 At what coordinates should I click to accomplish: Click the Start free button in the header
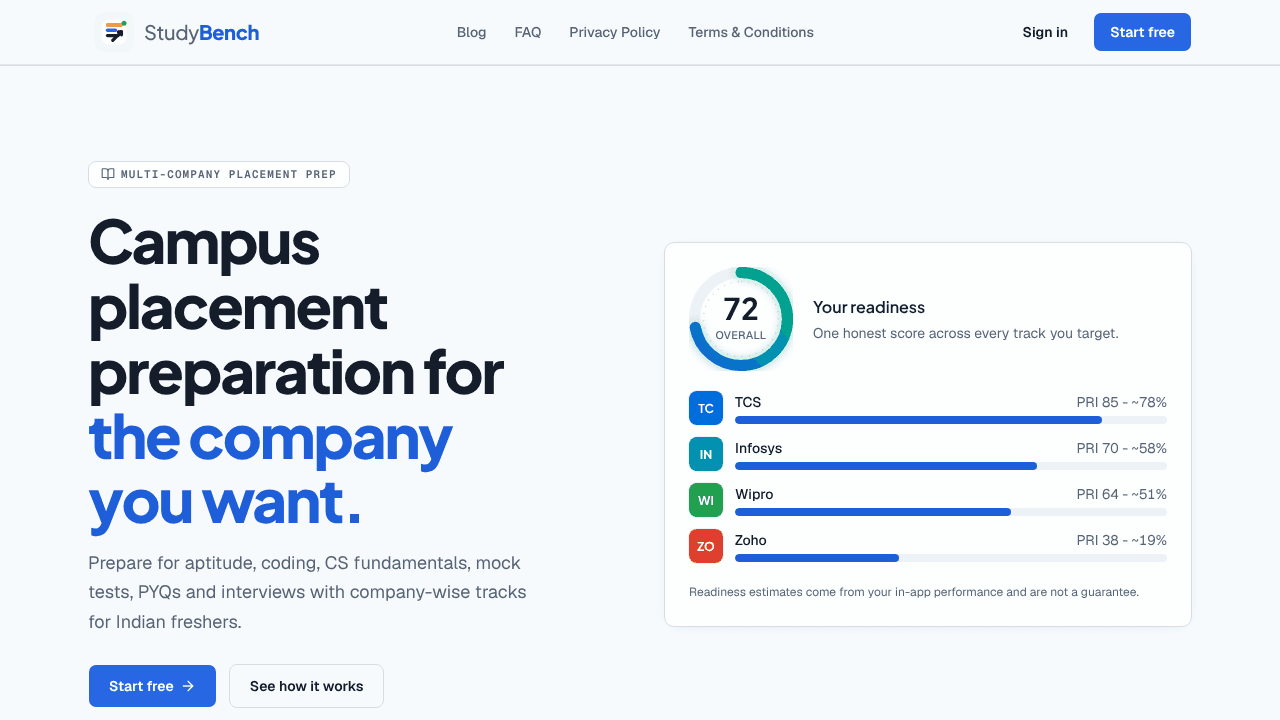pos(1142,32)
